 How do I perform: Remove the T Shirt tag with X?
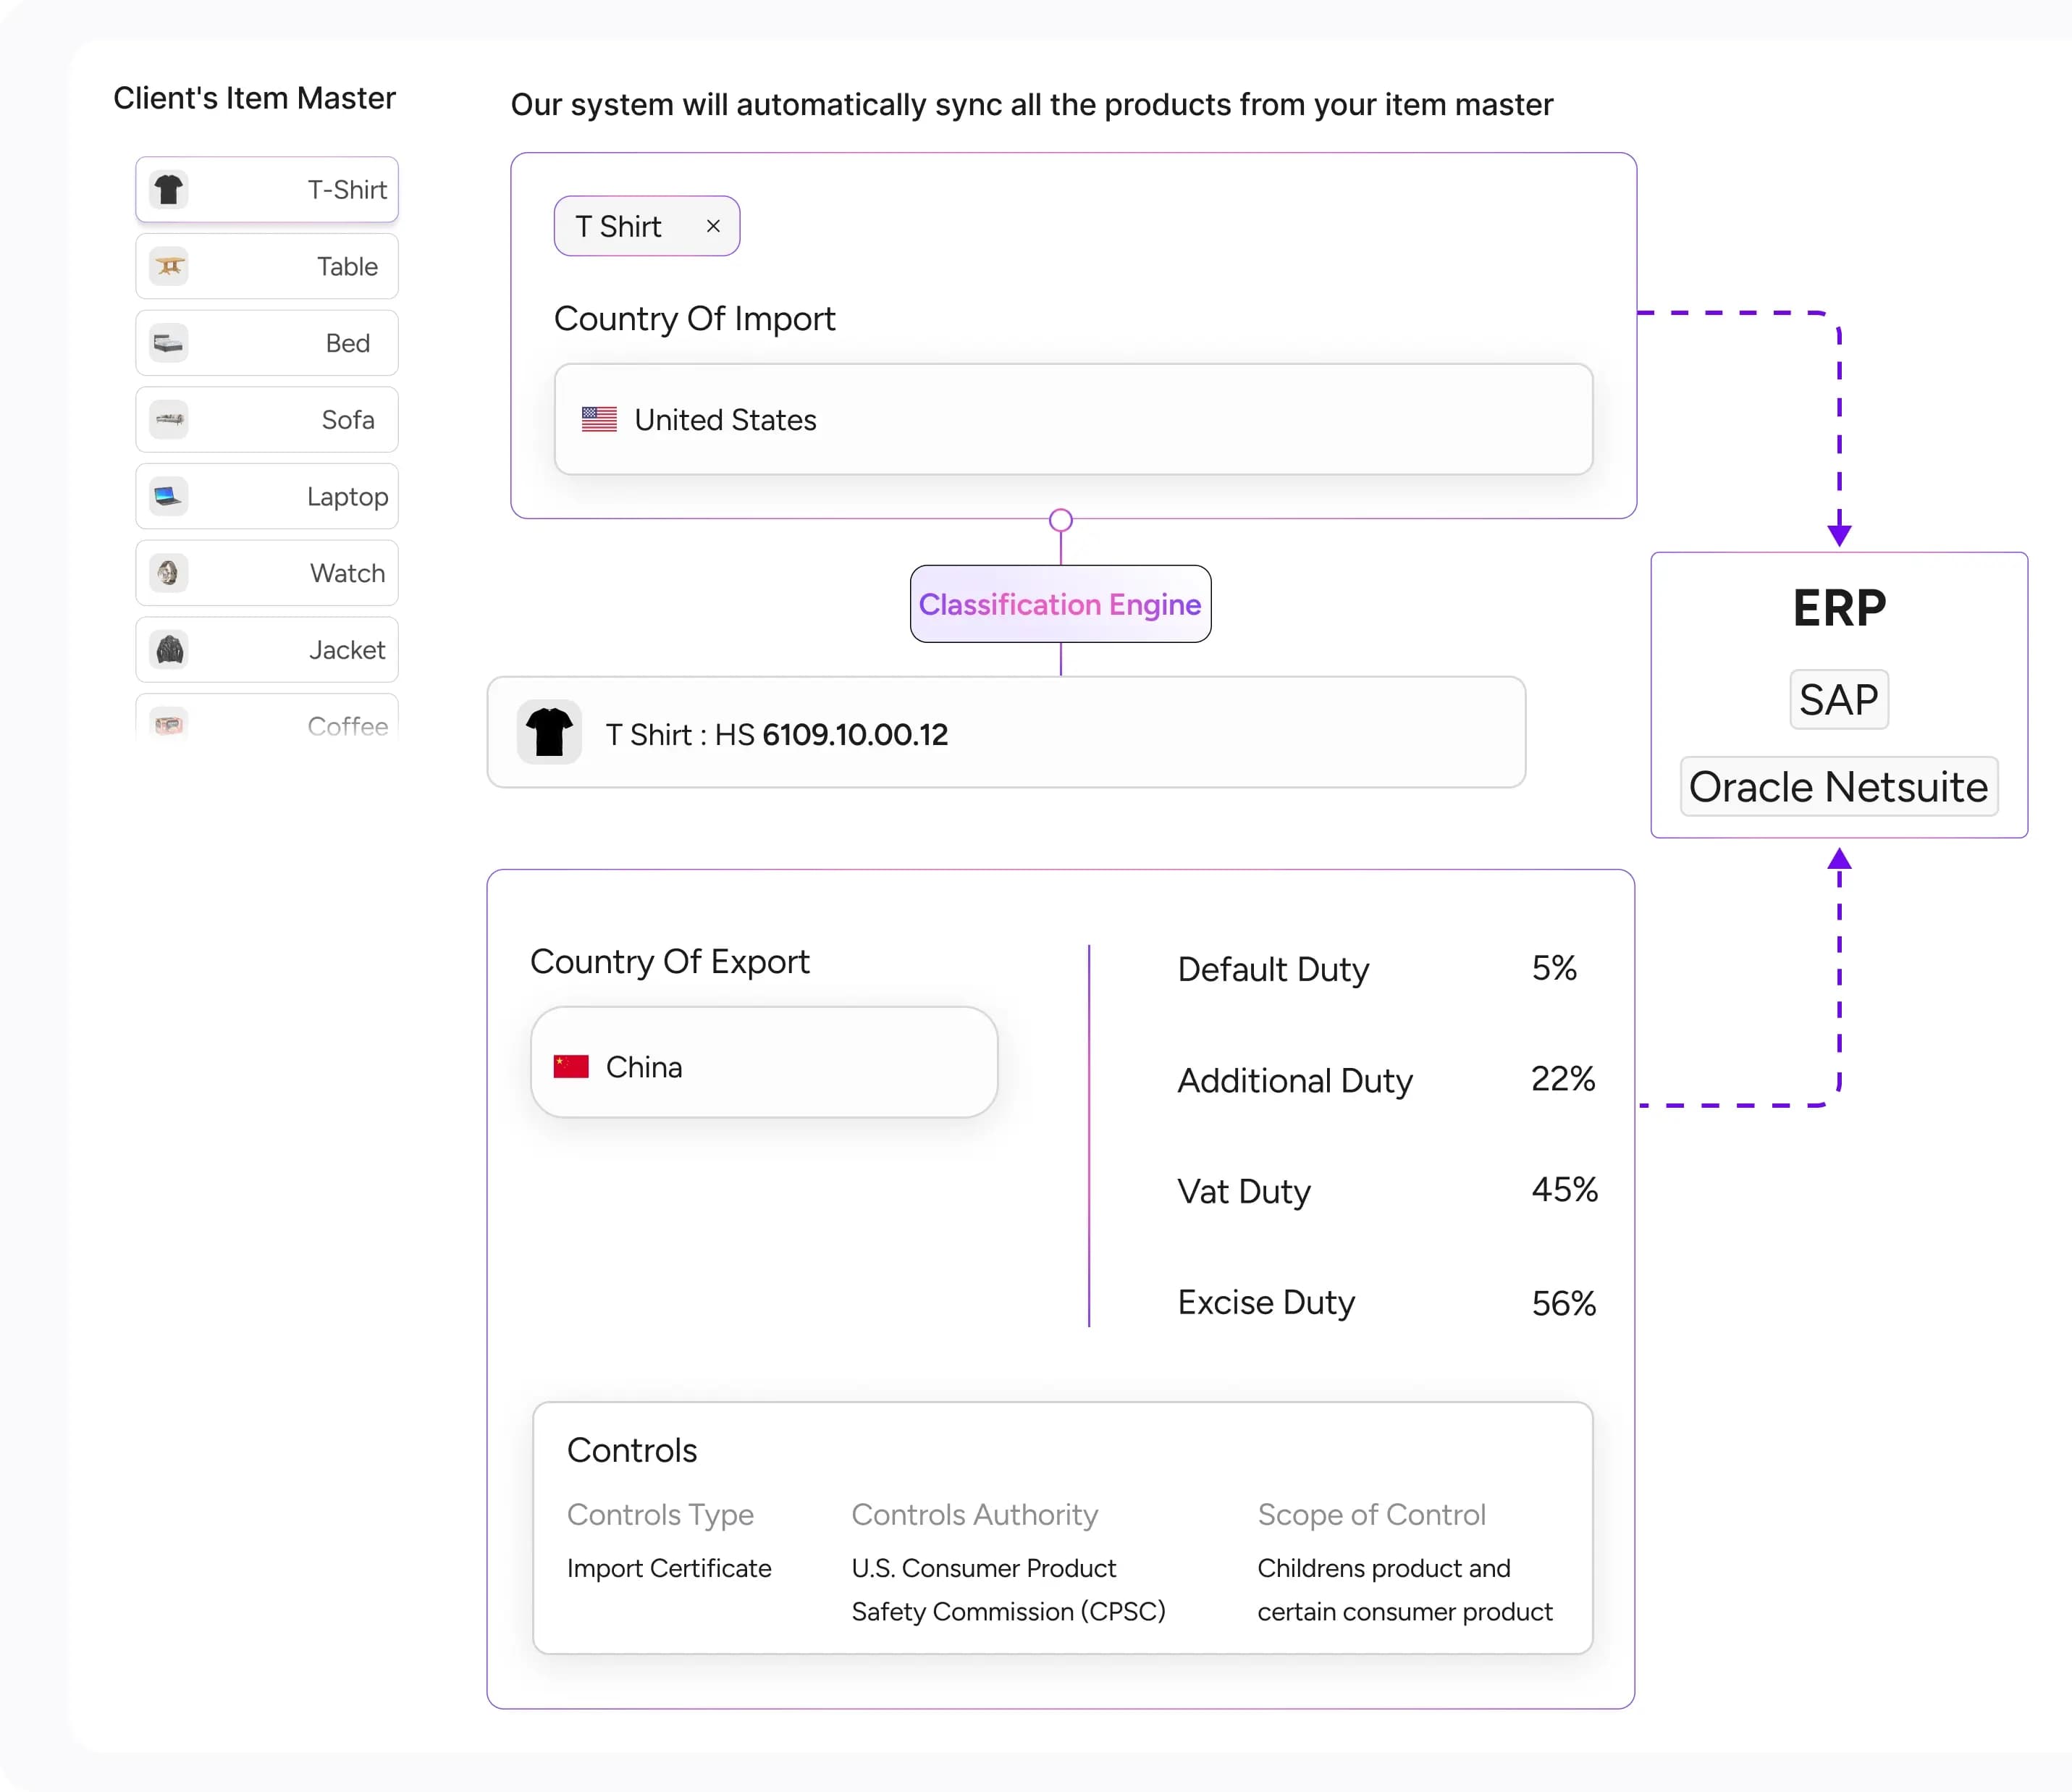point(713,227)
